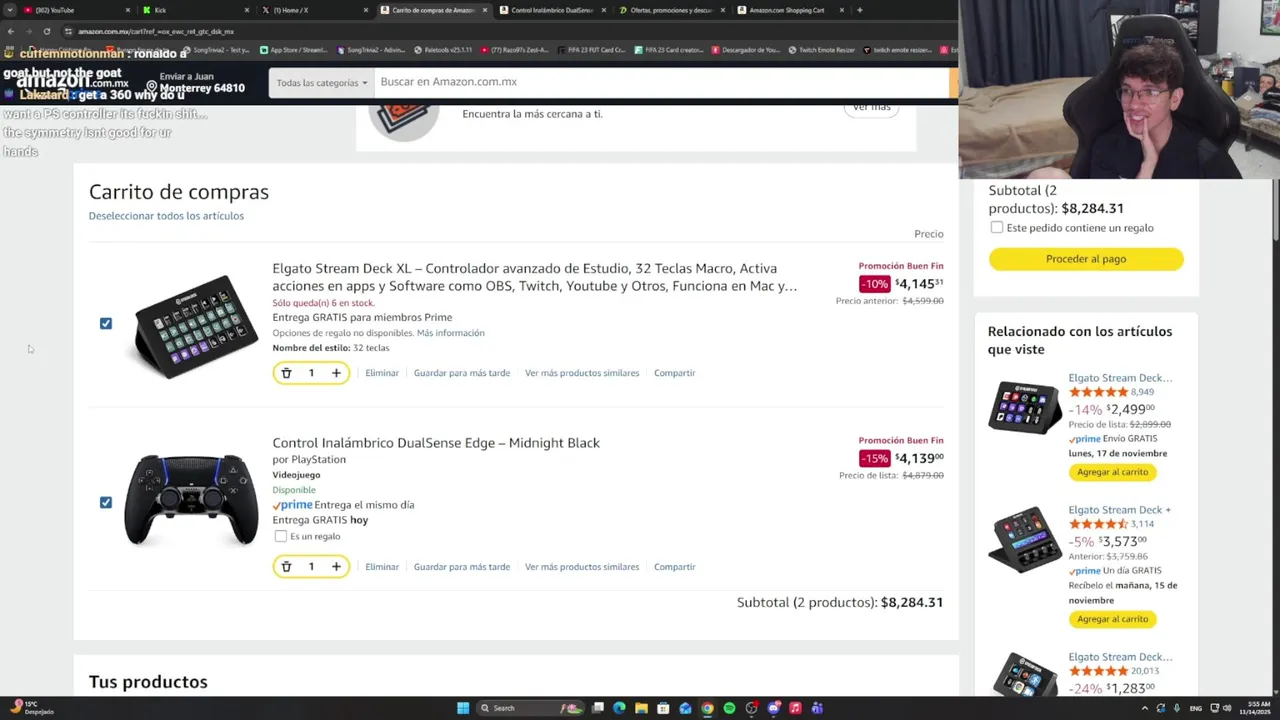Click Eliminar for the DualSense Edge
The height and width of the screenshot is (720, 1280).
point(382,567)
